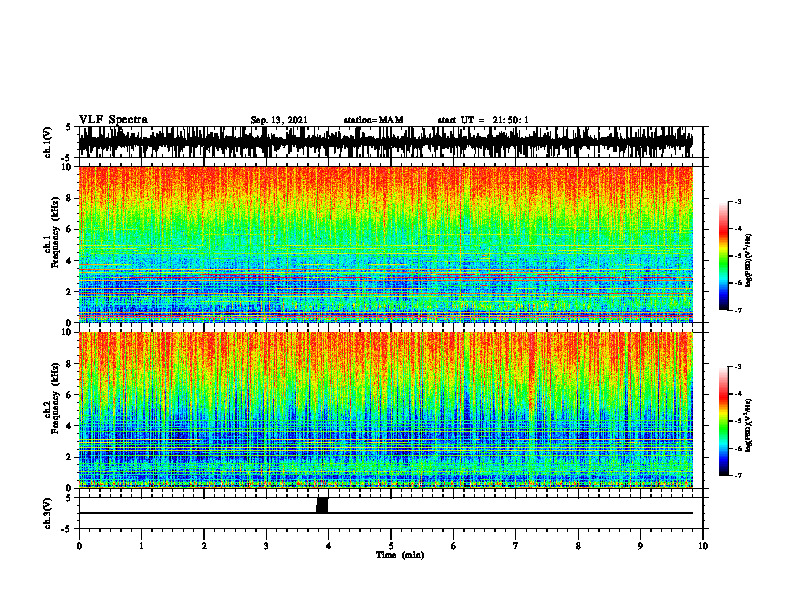
Task: Click the ch.1 spectrogram panel
Action: pyautogui.click(x=385, y=244)
